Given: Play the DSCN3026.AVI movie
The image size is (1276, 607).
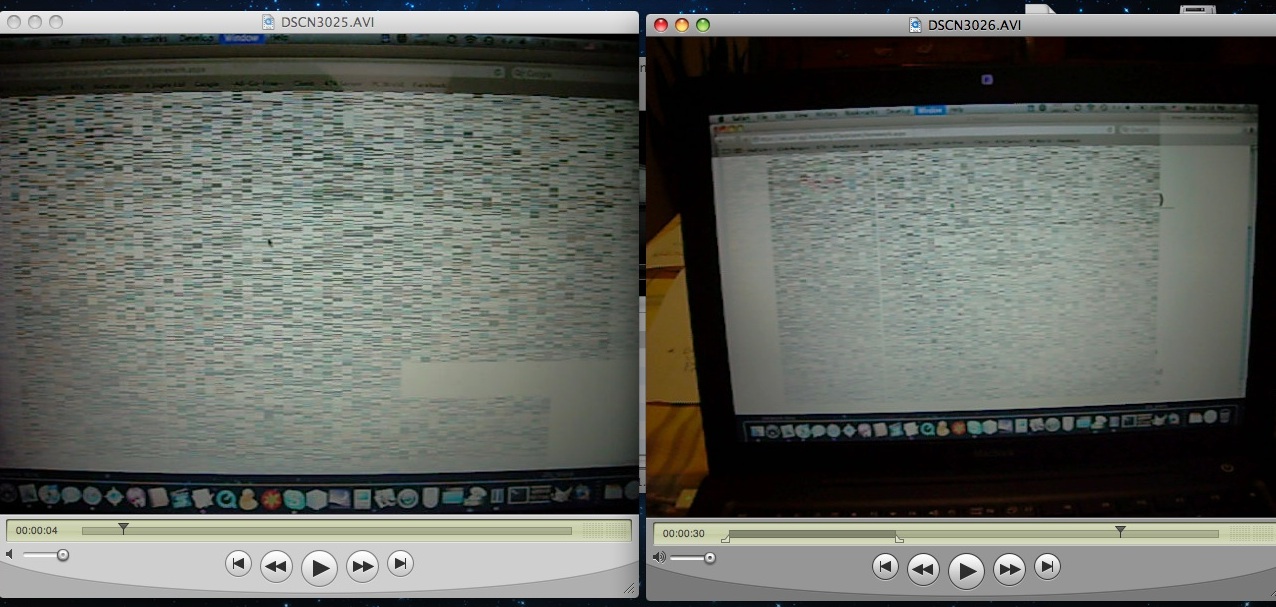Looking at the screenshot, I should (966, 570).
